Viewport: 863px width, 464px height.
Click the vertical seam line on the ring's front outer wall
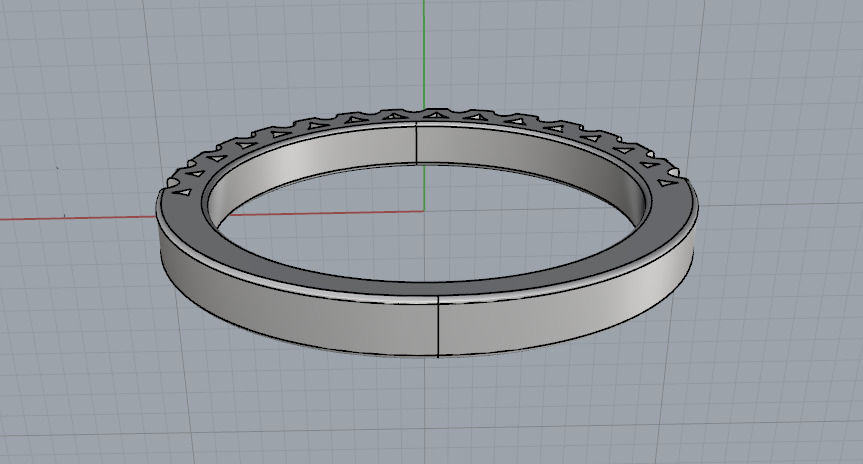(x=438, y=327)
